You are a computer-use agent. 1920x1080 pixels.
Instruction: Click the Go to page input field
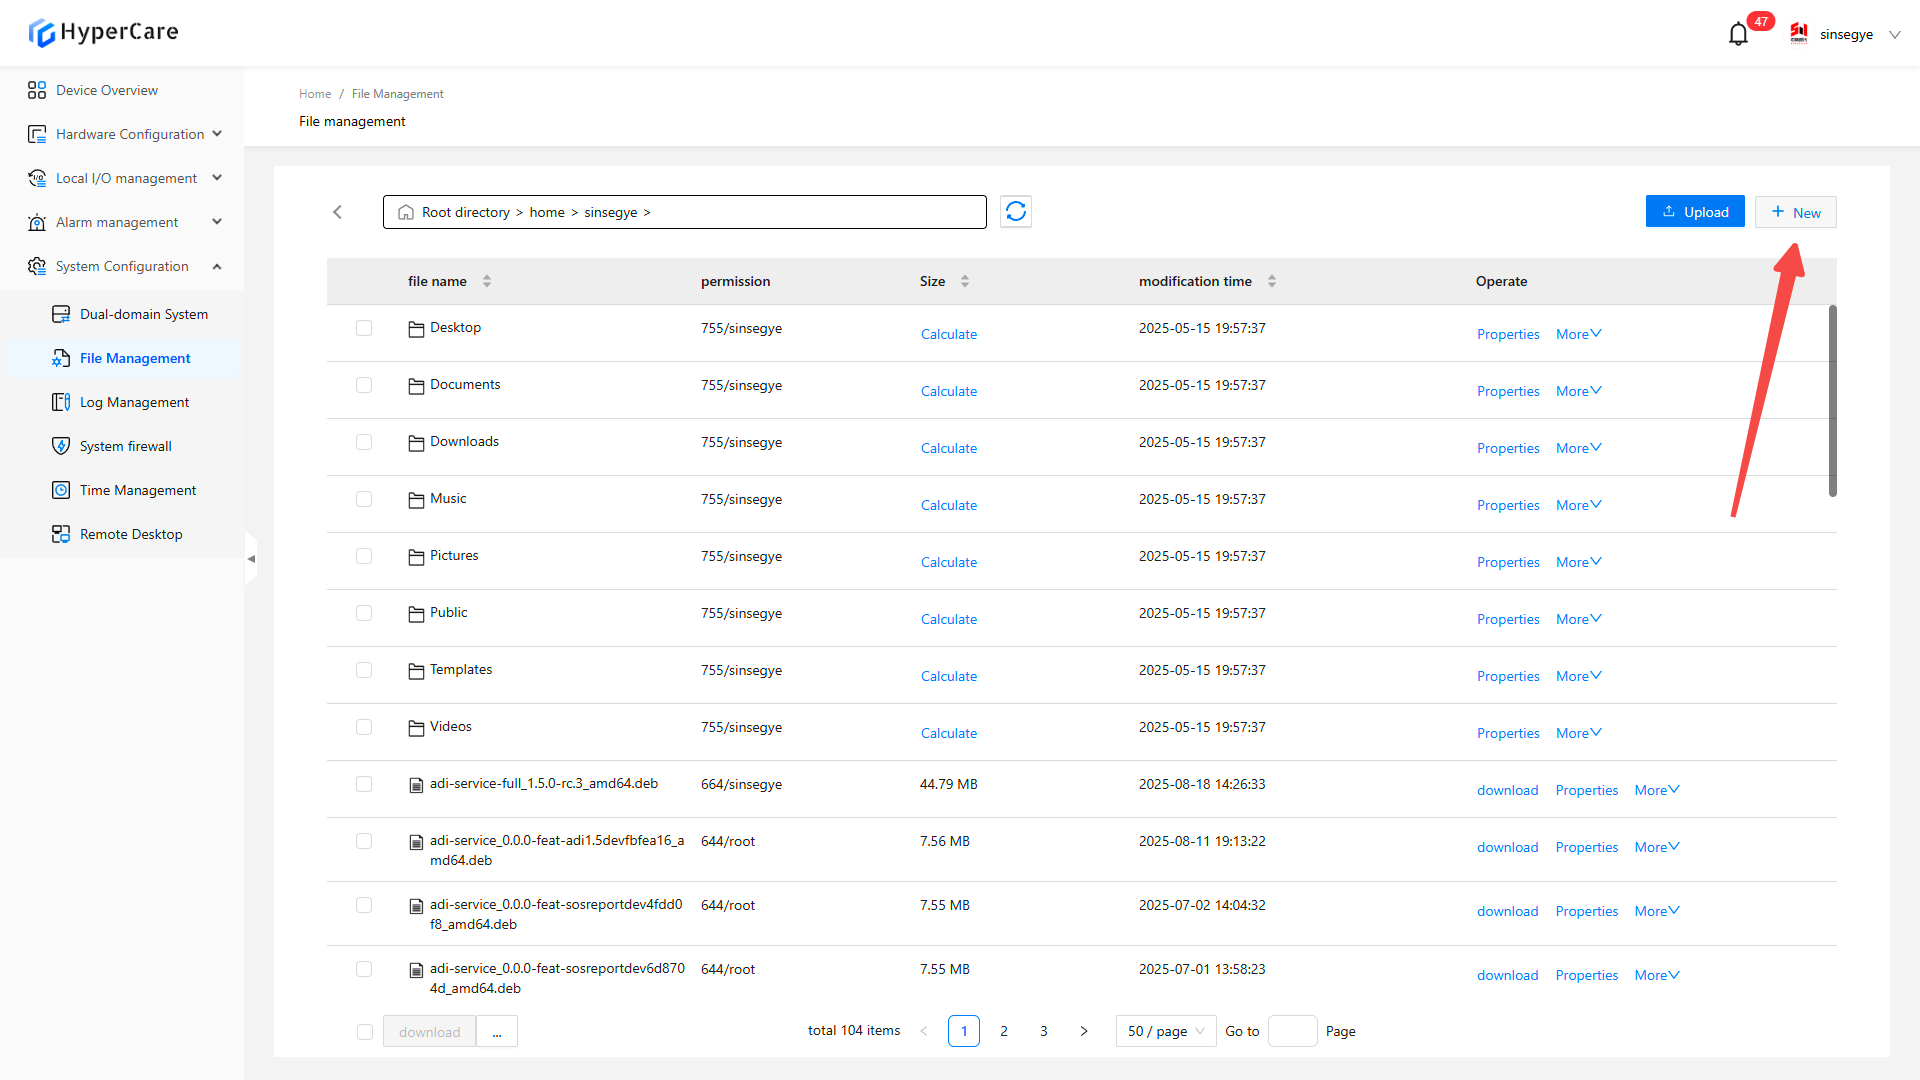pos(1292,1031)
